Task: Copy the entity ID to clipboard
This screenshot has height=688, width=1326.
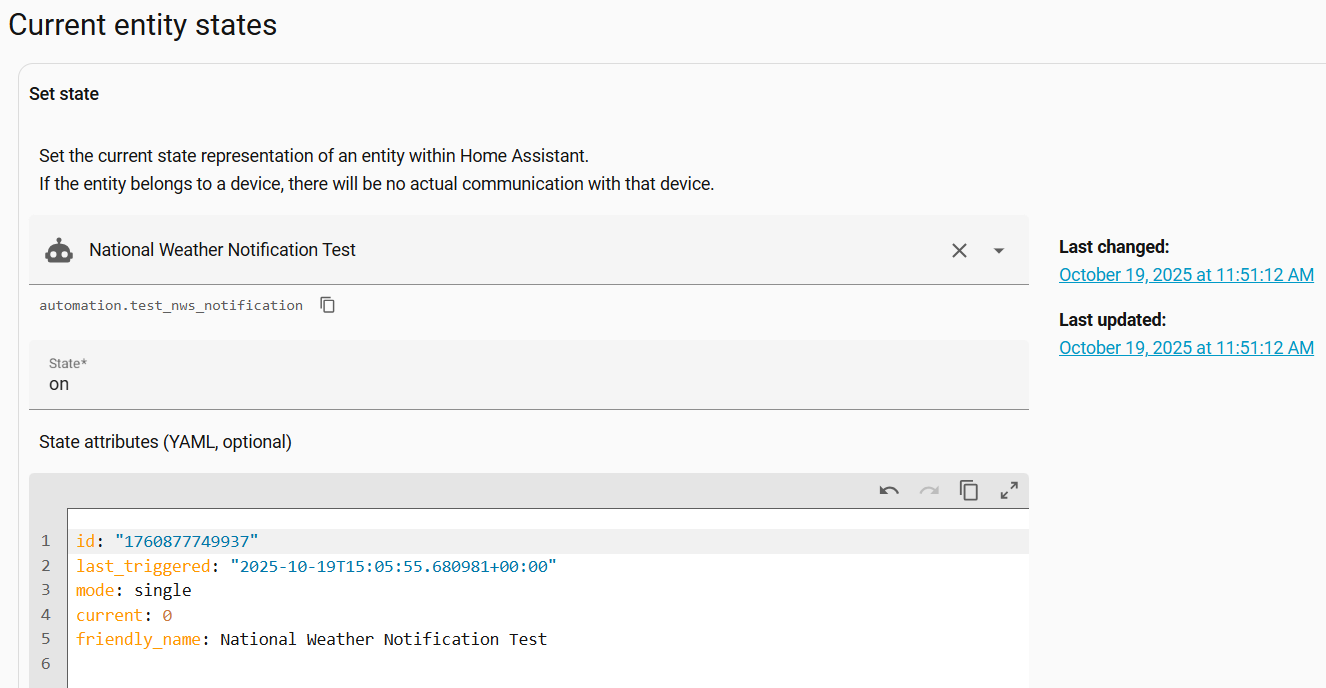Action: tap(328, 305)
